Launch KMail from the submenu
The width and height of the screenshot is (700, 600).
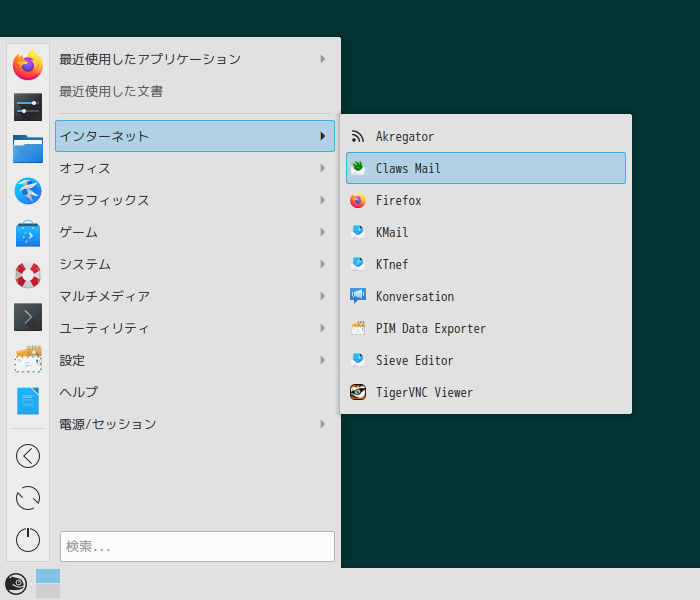click(486, 232)
